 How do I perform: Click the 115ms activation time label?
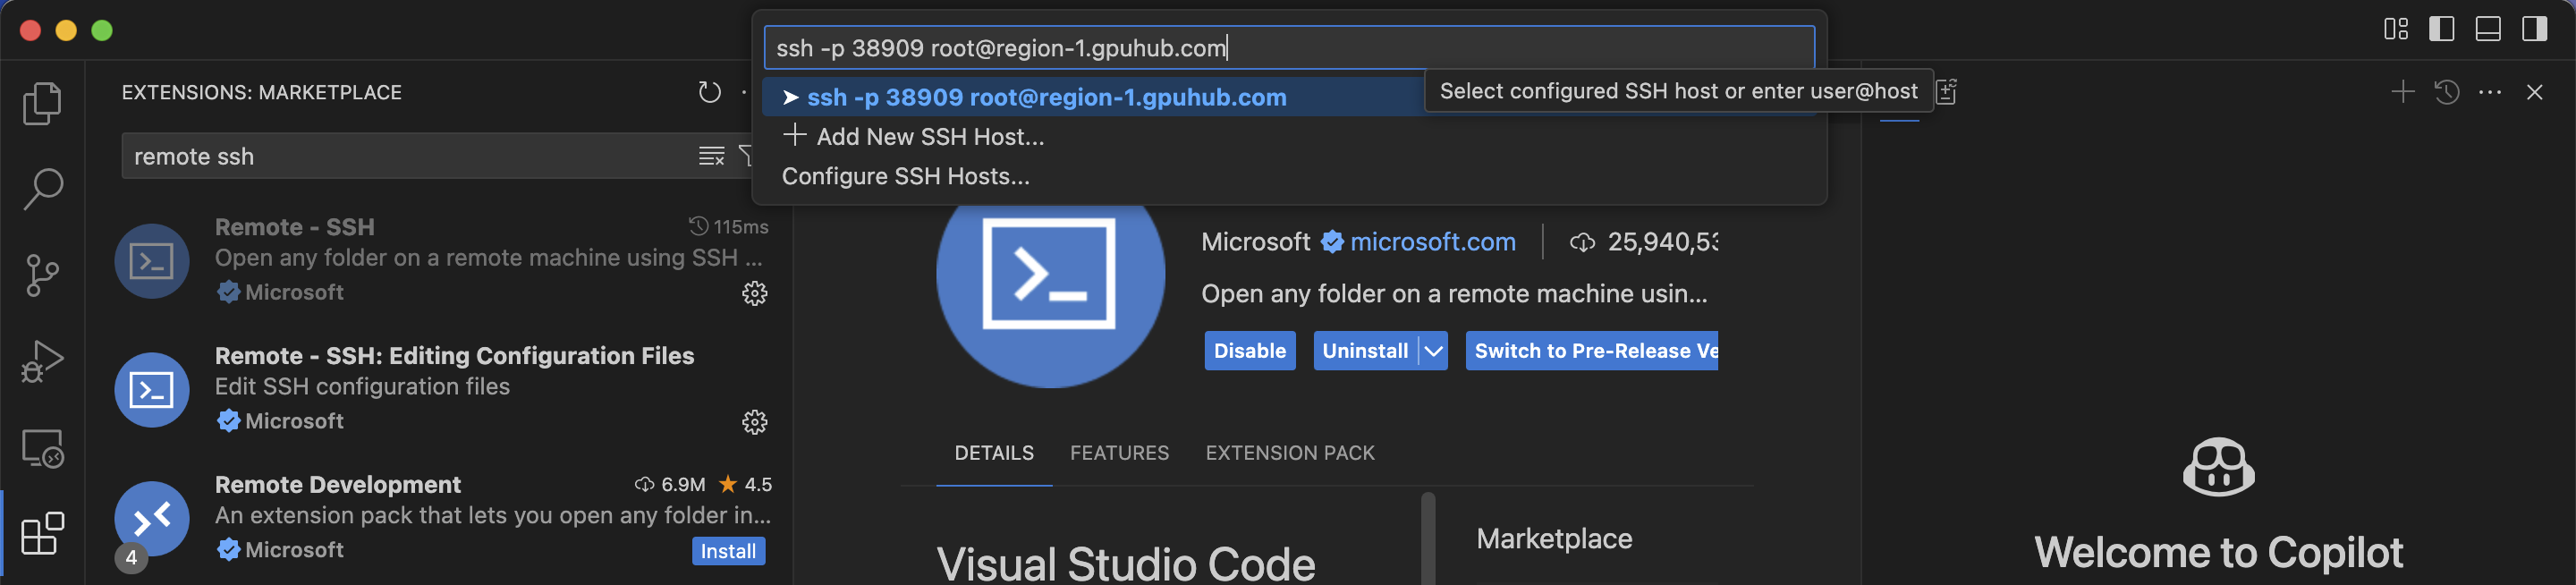point(740,227)
